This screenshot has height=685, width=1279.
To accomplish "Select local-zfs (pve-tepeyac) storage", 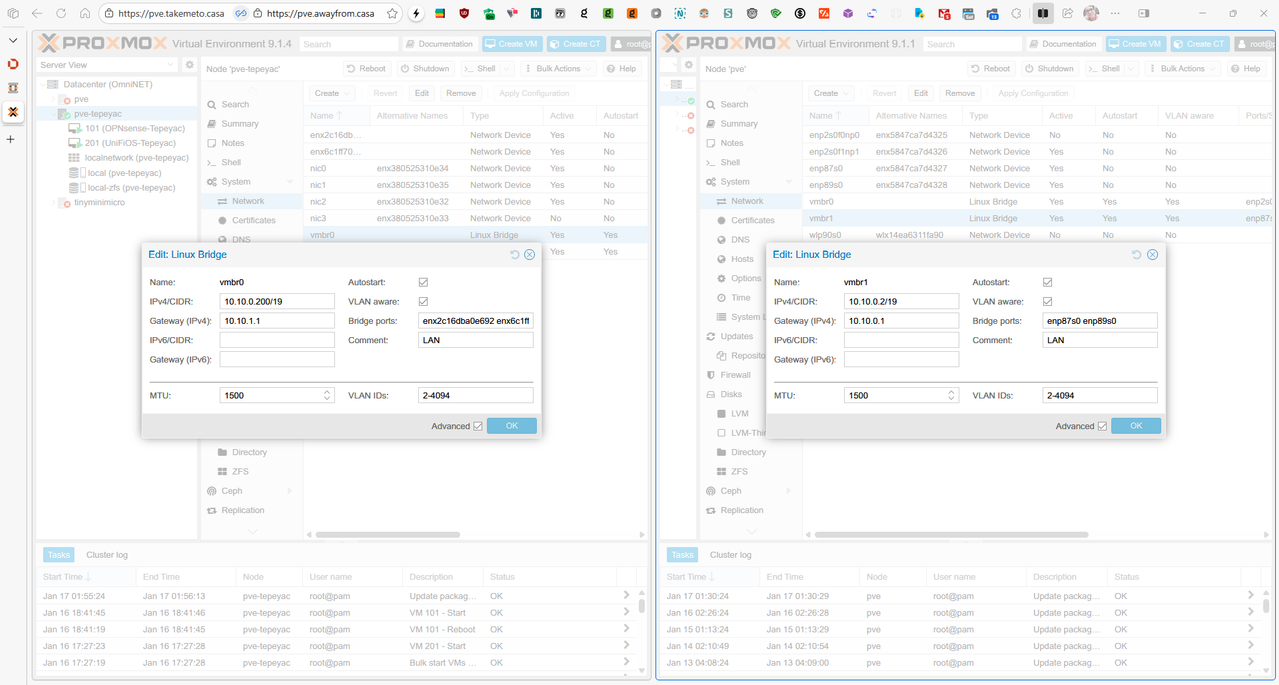I will (x=122, y=188).
